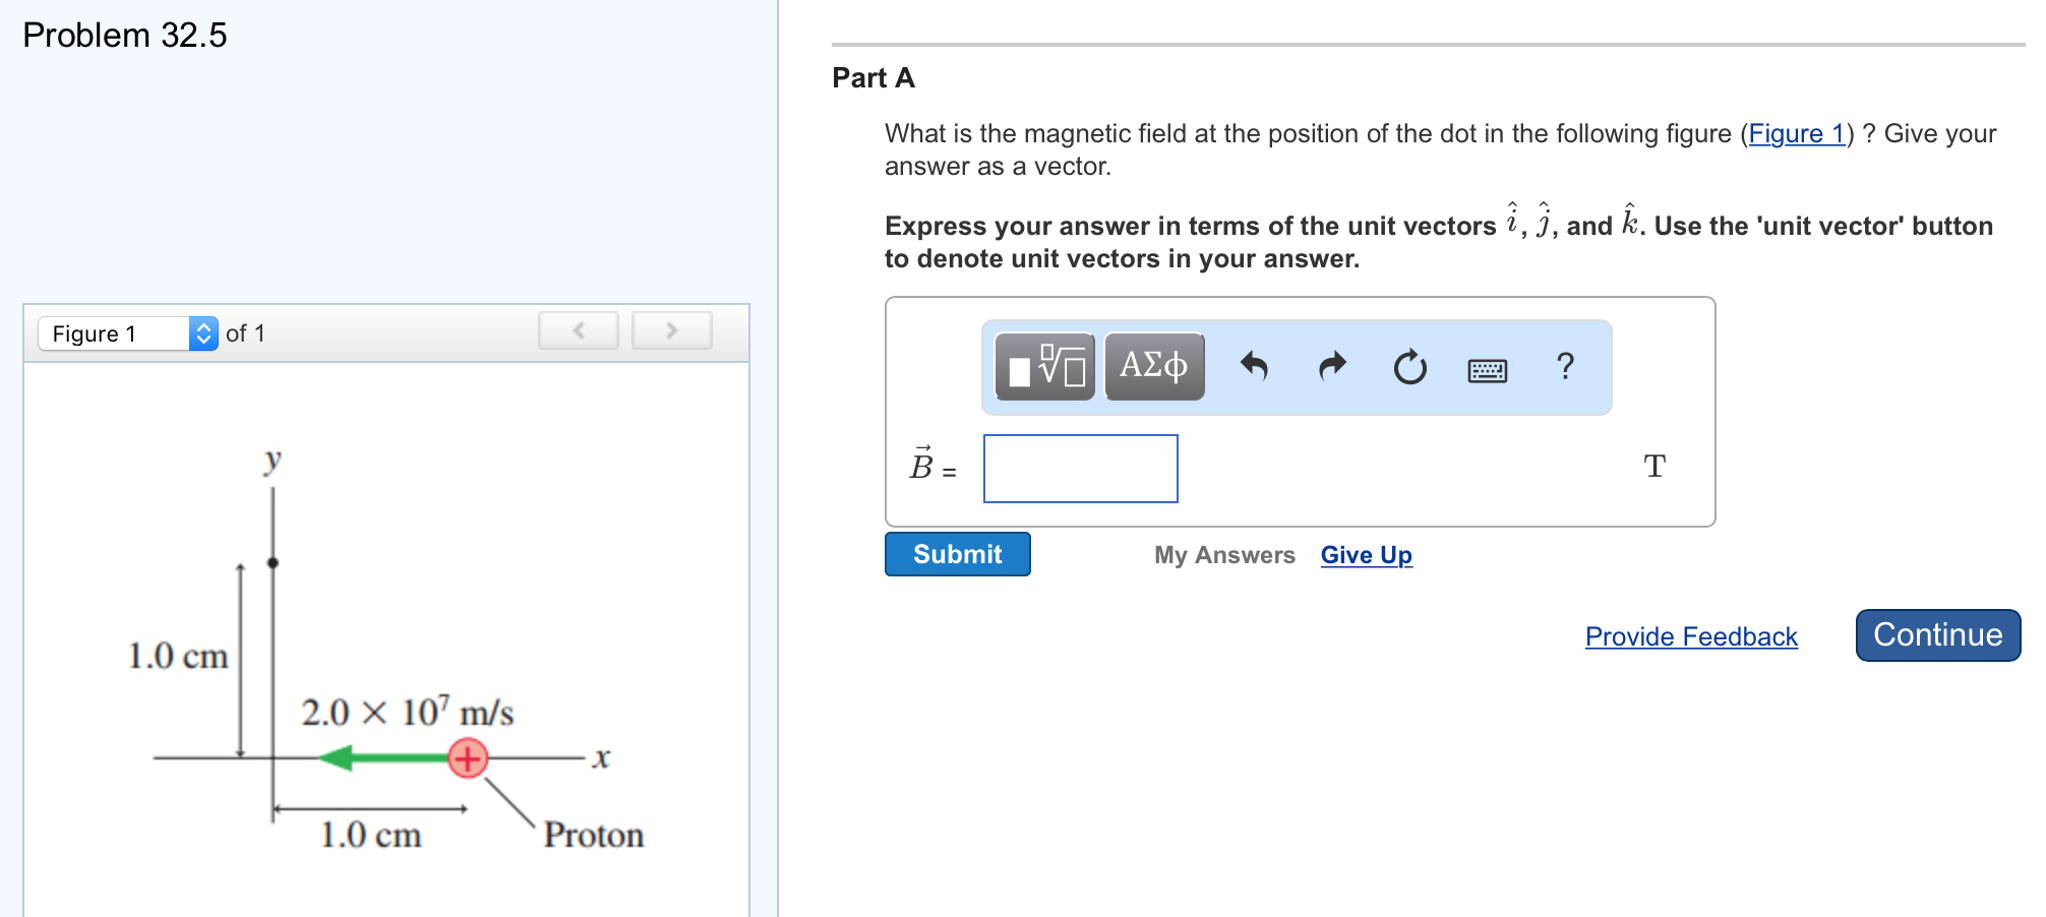Open the Greek symbols ΑΣφ palette
This screenshot has width=2046, height=917.
click(1153, 367)
